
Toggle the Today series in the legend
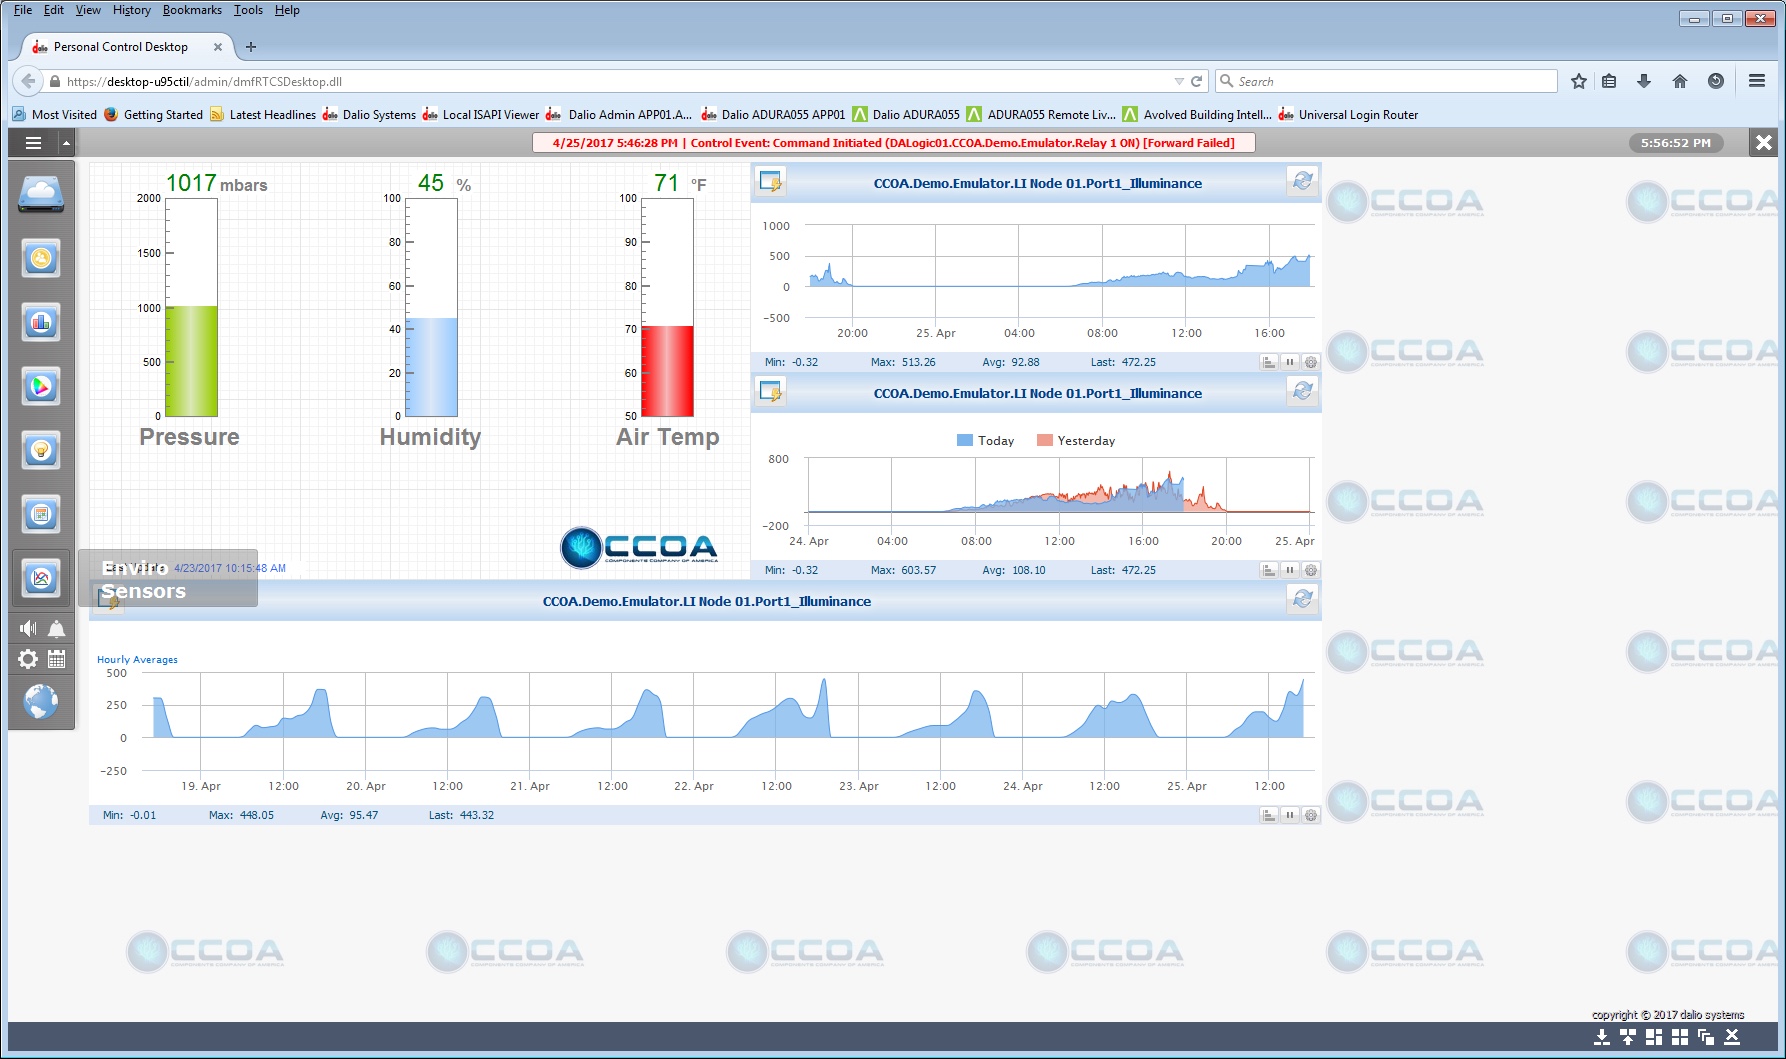tap(985, 441)
